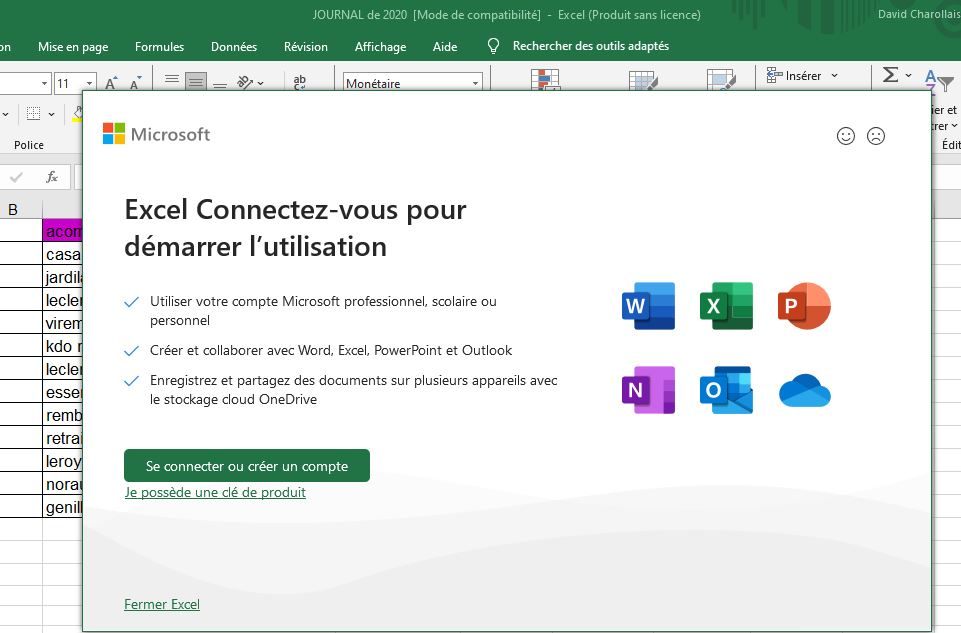The image size is (961, 633).
Task: Click the OneNote app icon
Action: point(648,390)
